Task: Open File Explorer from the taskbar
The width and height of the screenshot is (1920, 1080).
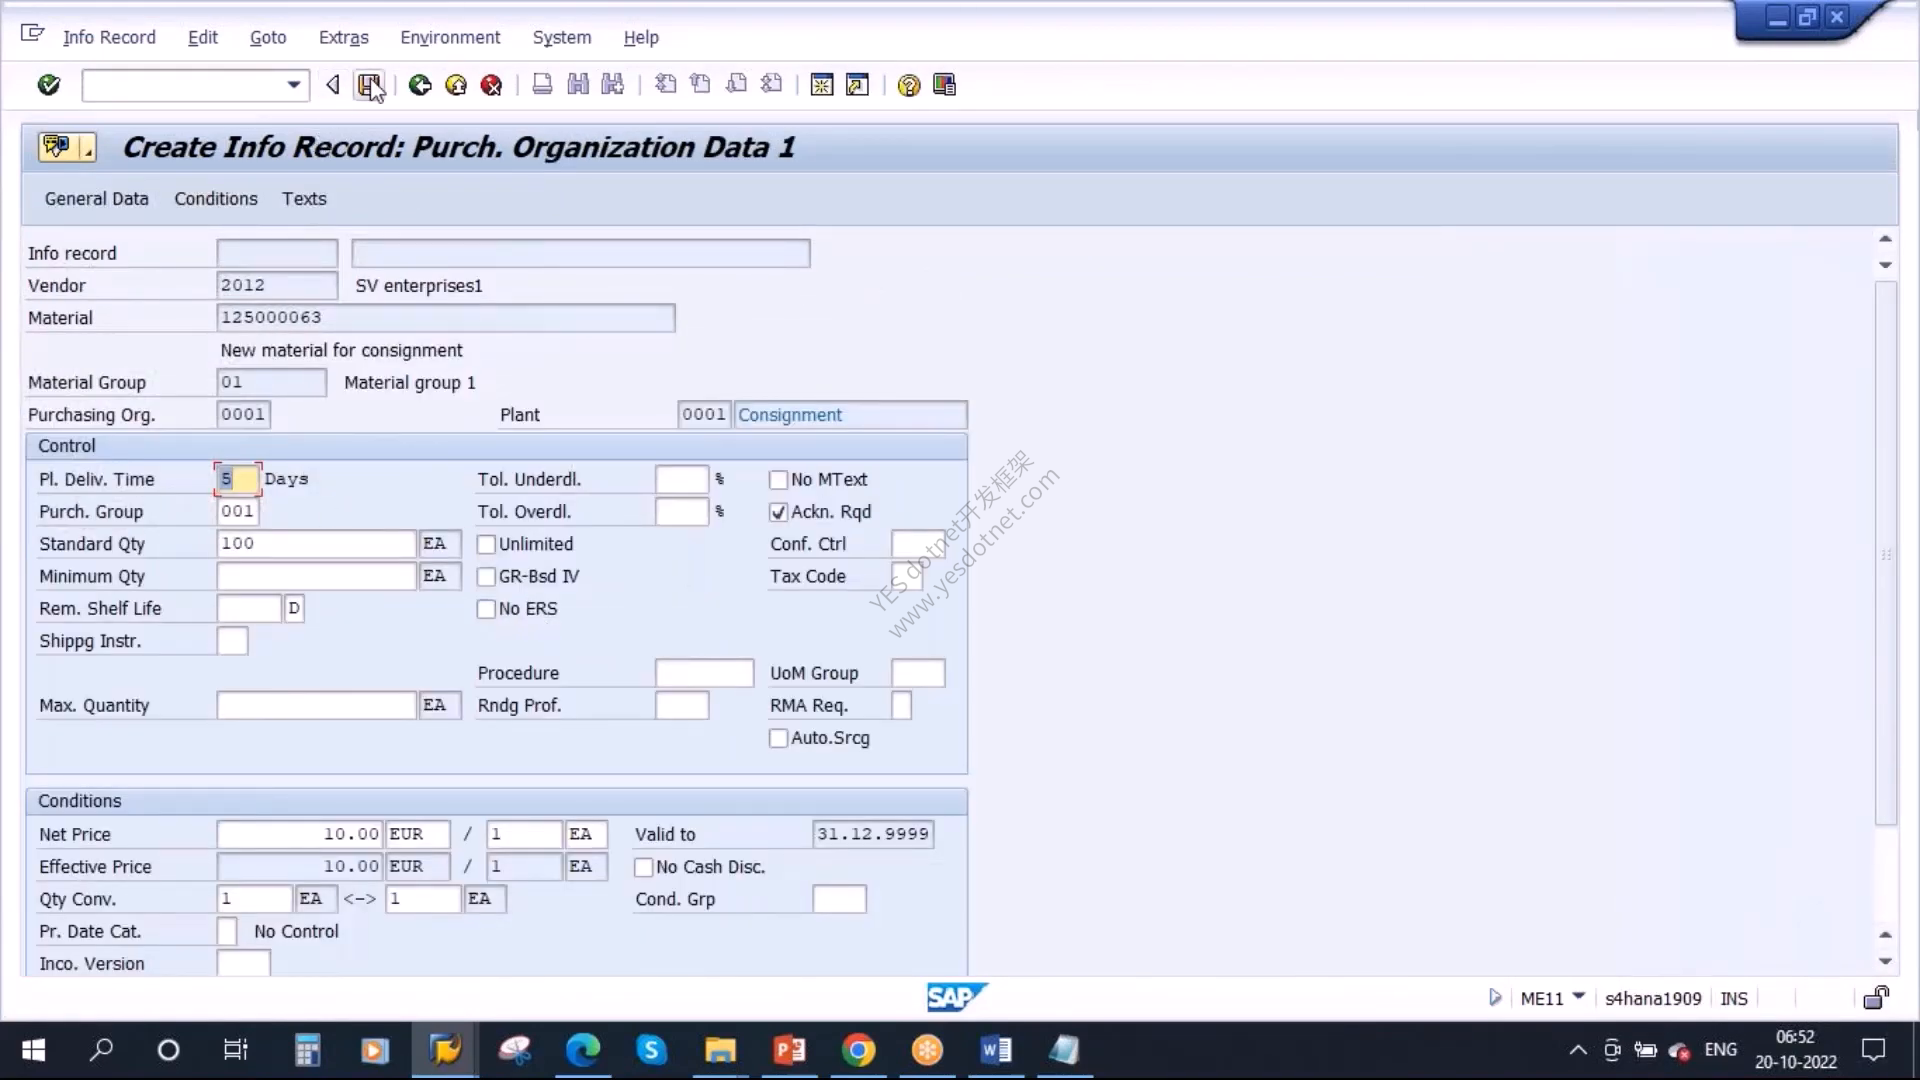Action: pos(720,1050)
